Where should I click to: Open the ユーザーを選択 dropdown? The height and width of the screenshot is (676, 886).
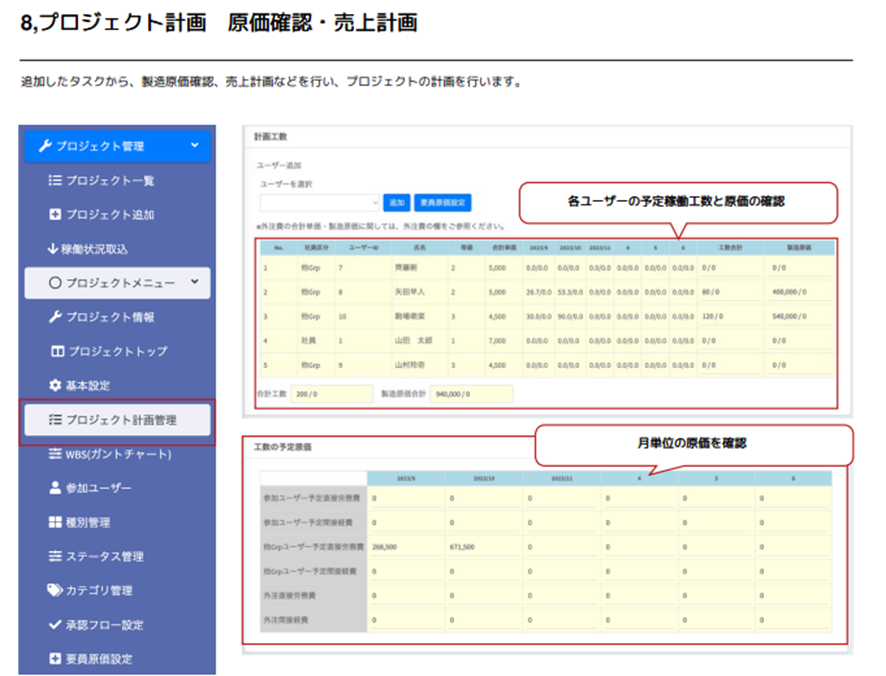[x=319, y=203]
